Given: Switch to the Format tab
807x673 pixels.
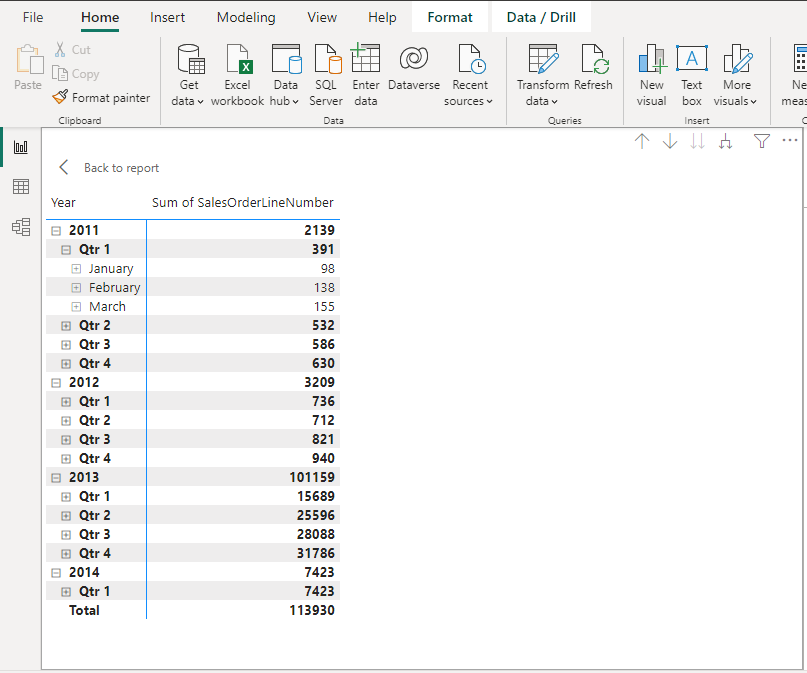Looking at the screenshot, I should 450,17.
